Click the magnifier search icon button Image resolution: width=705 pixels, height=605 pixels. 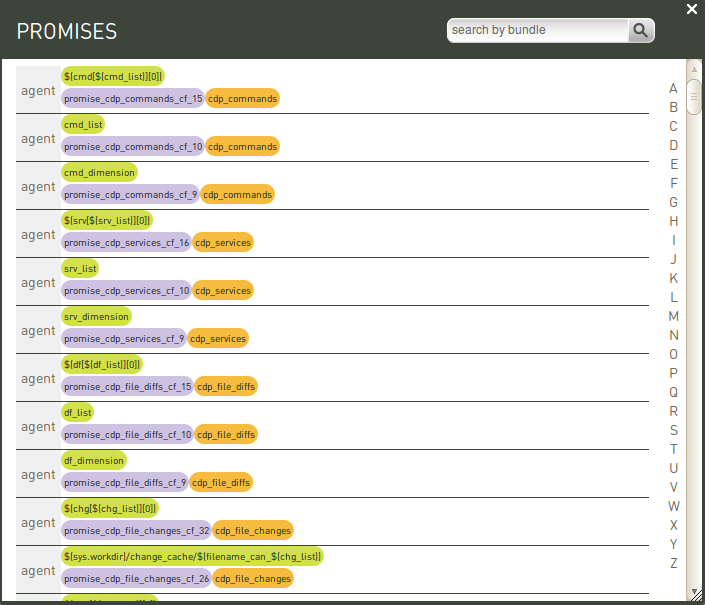640,31
